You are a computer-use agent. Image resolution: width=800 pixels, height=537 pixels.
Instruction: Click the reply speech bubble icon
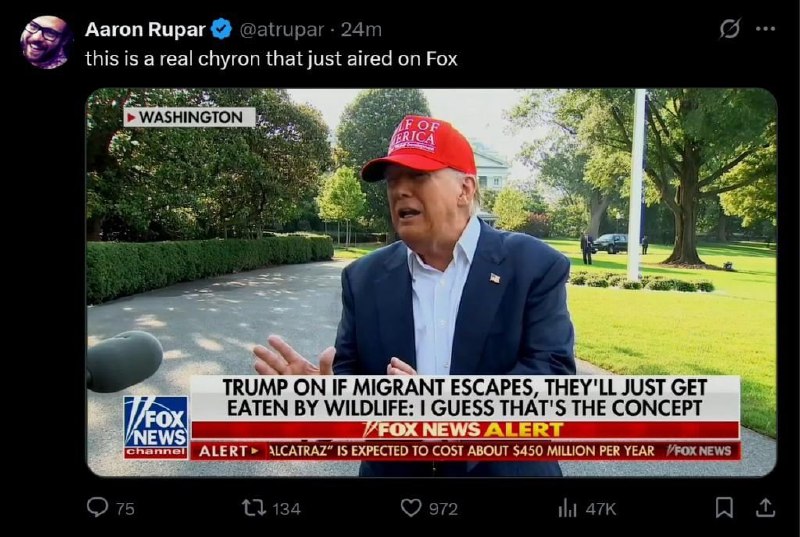coord(97,507)
